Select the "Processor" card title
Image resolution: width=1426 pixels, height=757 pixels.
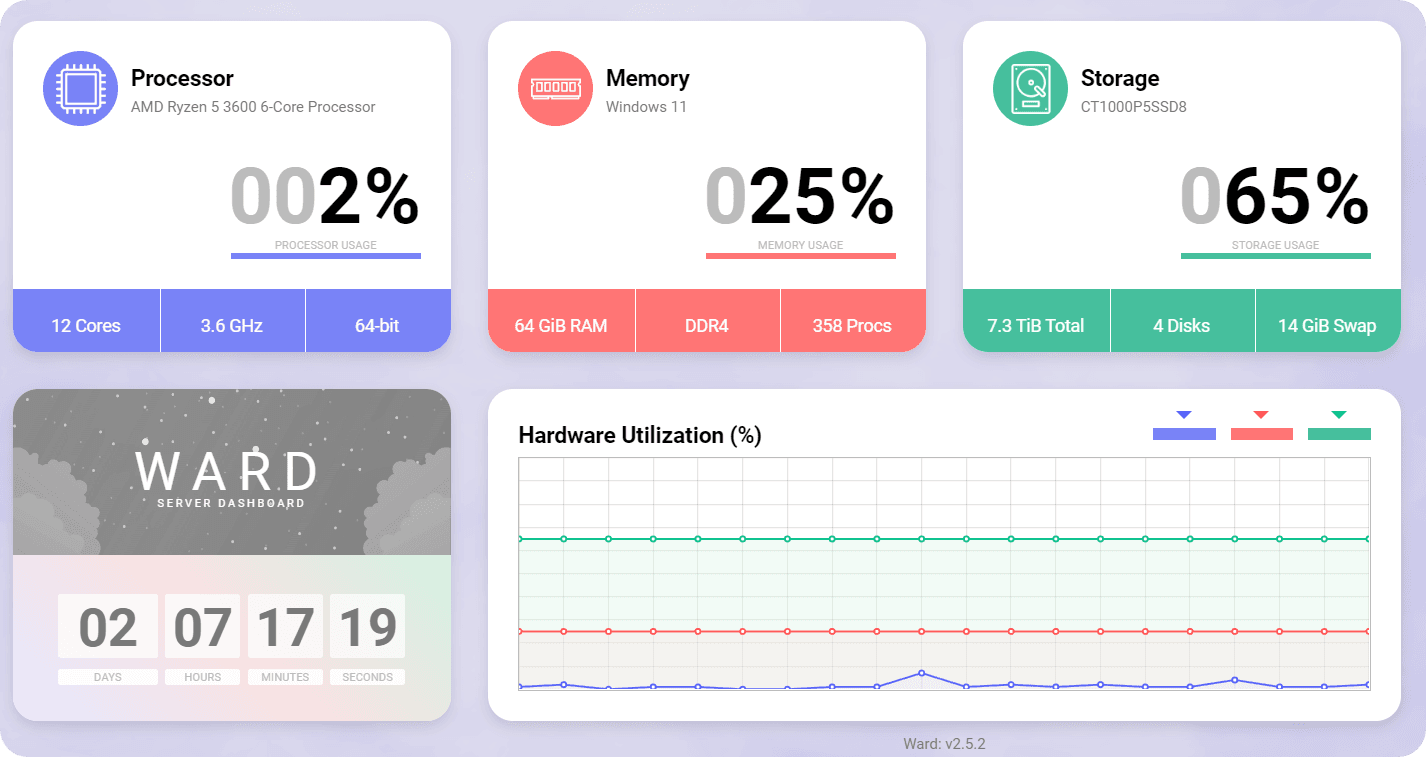[182, 78]
